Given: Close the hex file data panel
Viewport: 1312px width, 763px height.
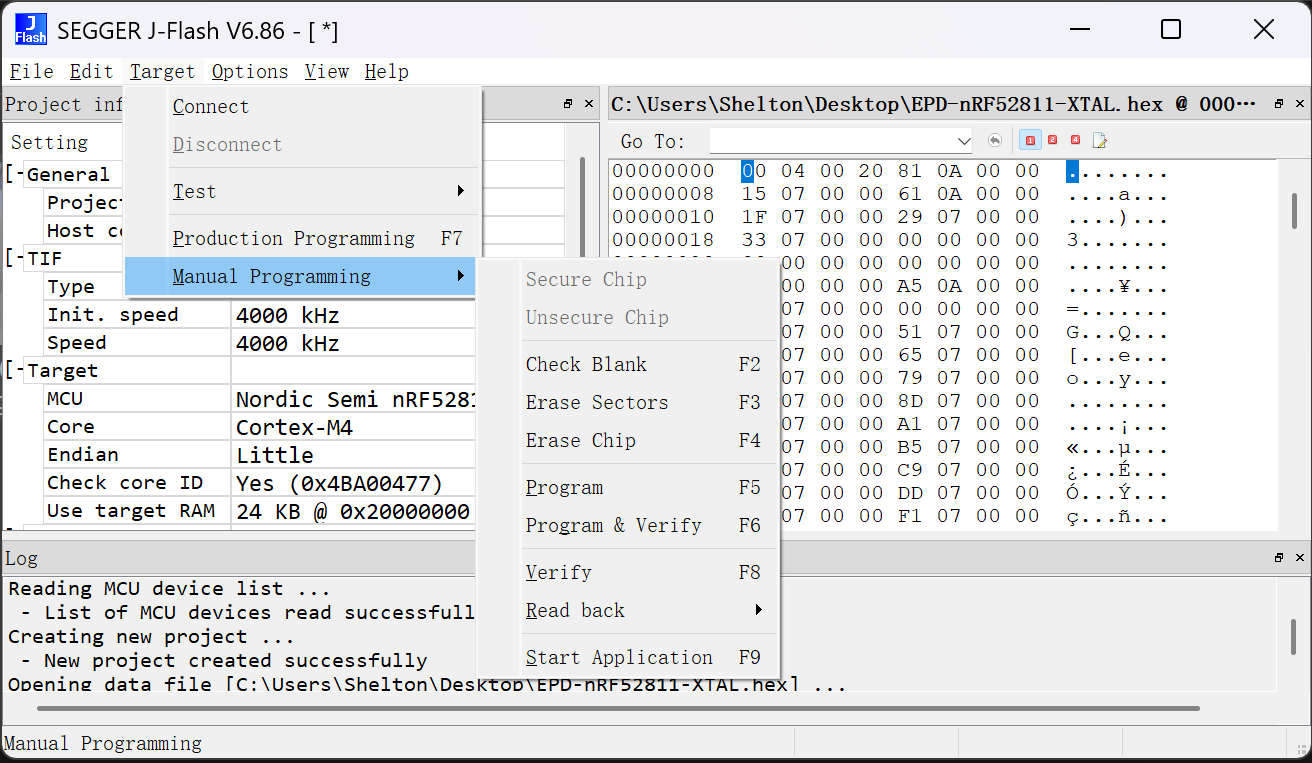Looking at the screenshot, I should [1300, 104].
